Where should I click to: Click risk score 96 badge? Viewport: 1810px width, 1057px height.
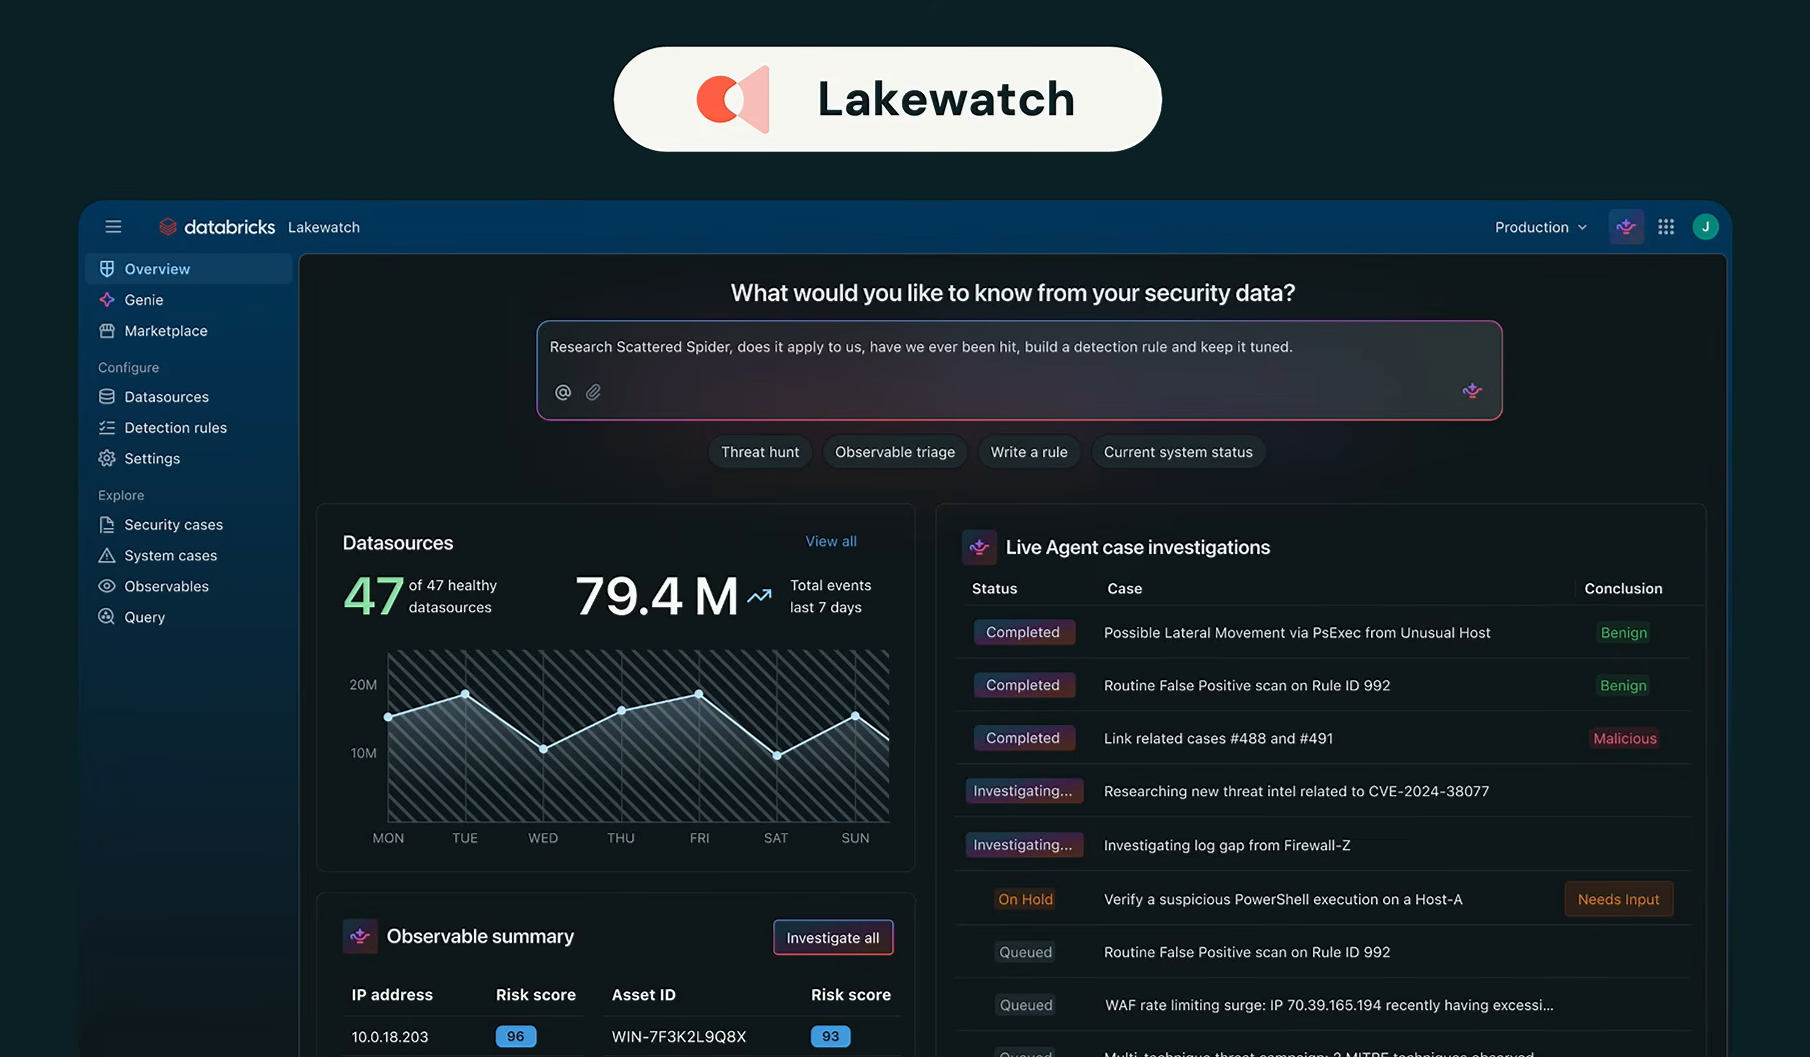516,1037
